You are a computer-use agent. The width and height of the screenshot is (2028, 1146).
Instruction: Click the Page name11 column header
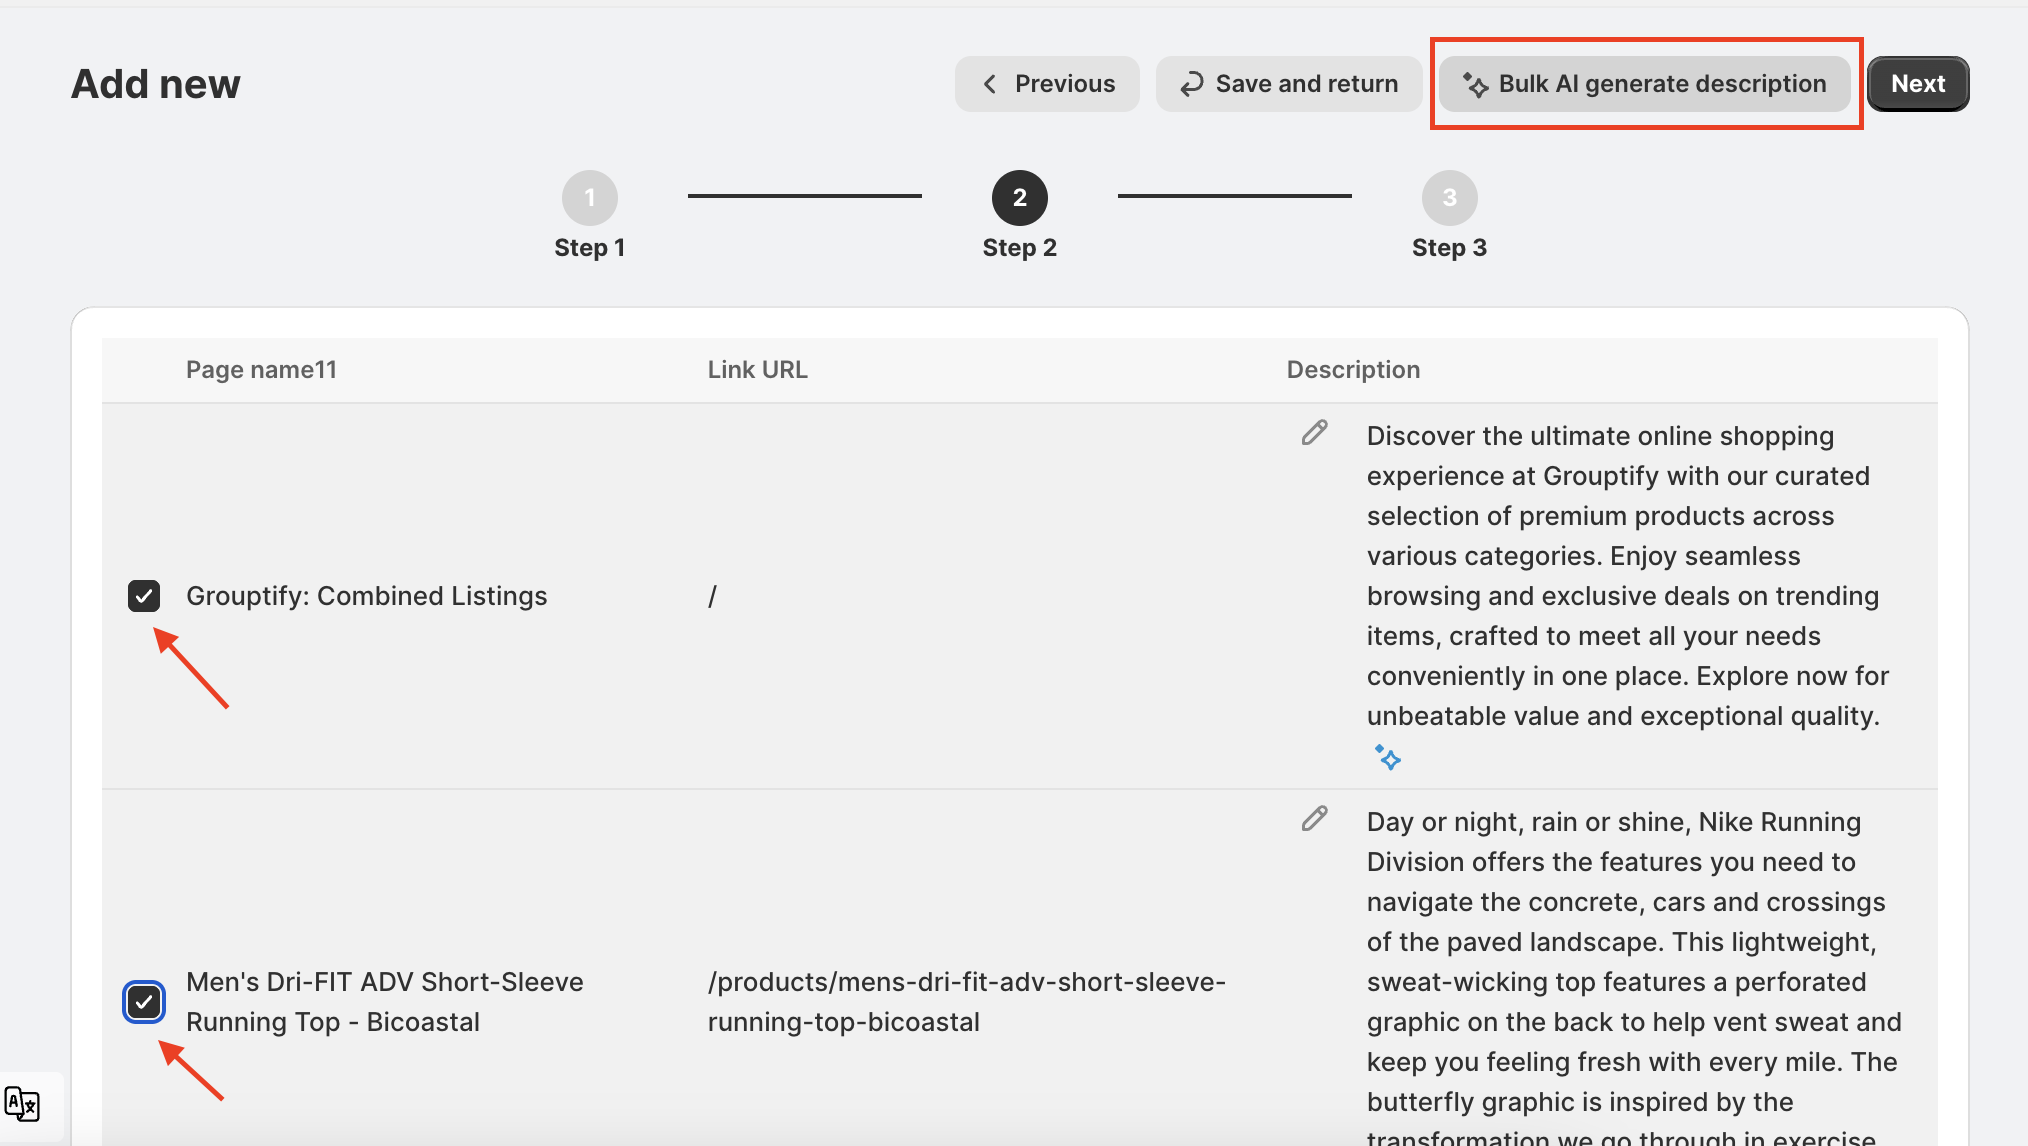tap(261, 370)
